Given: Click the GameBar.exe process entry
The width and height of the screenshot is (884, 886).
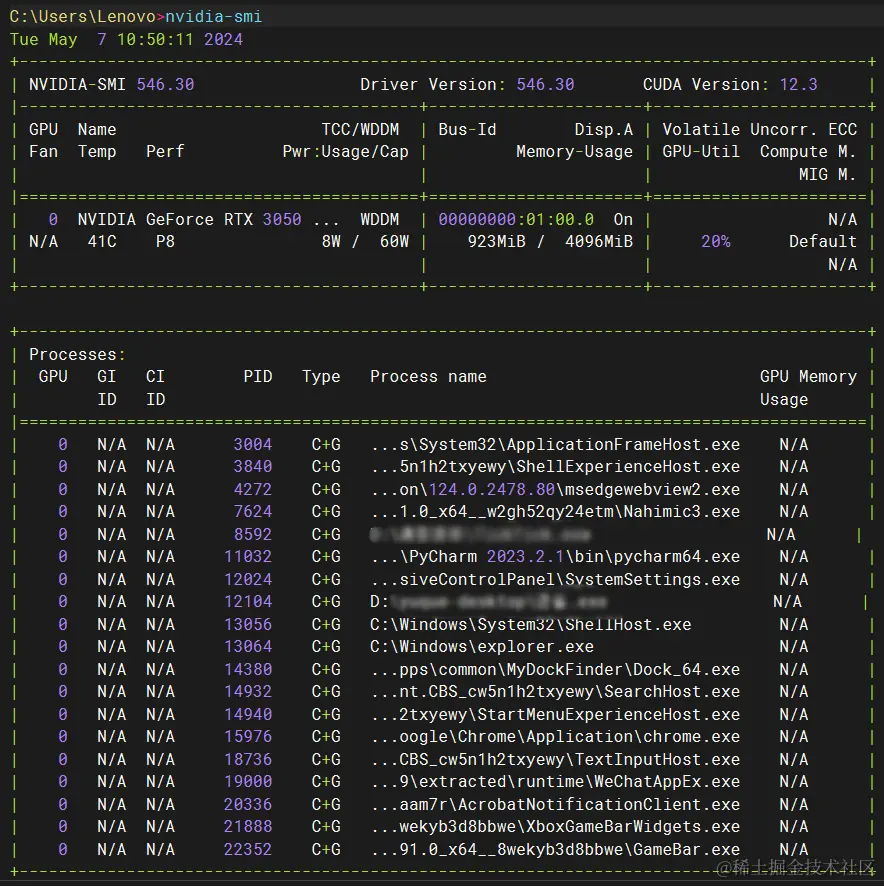Looking at the screenshot, I should click(556, 849).
